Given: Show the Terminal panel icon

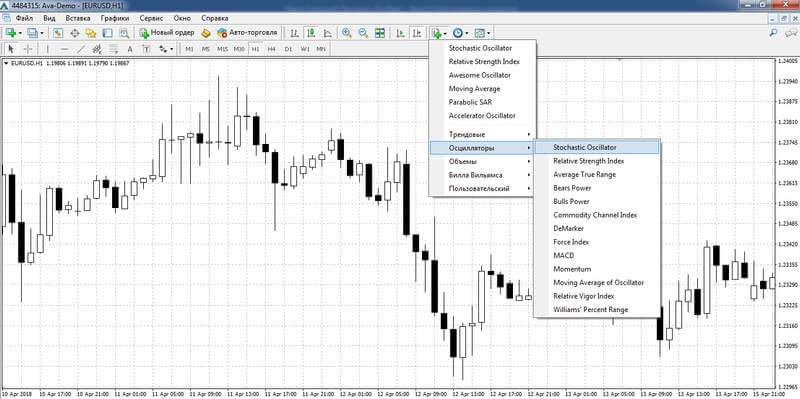Looking at the screenshot, I should click(107, 33).
